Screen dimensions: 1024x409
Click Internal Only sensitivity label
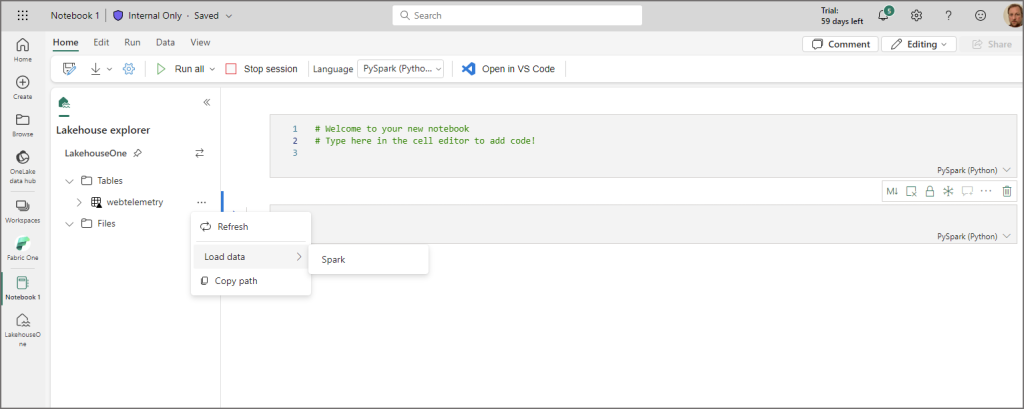pos(148,16)
